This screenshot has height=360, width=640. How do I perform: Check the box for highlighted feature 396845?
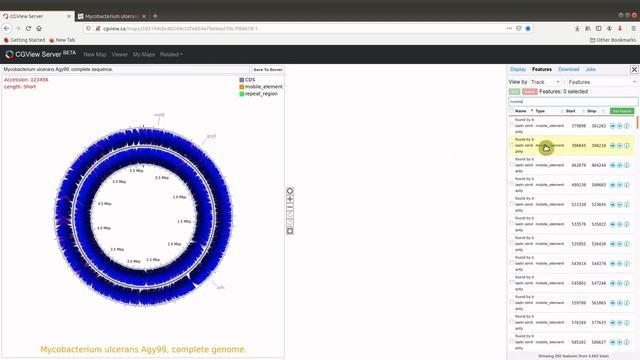(x=511, y=145)
